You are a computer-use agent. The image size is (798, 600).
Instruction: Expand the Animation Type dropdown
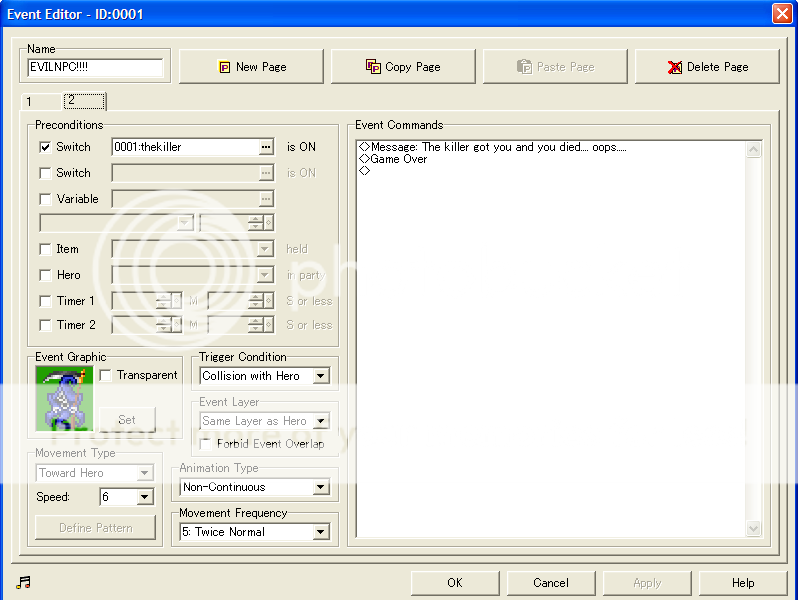320,488
